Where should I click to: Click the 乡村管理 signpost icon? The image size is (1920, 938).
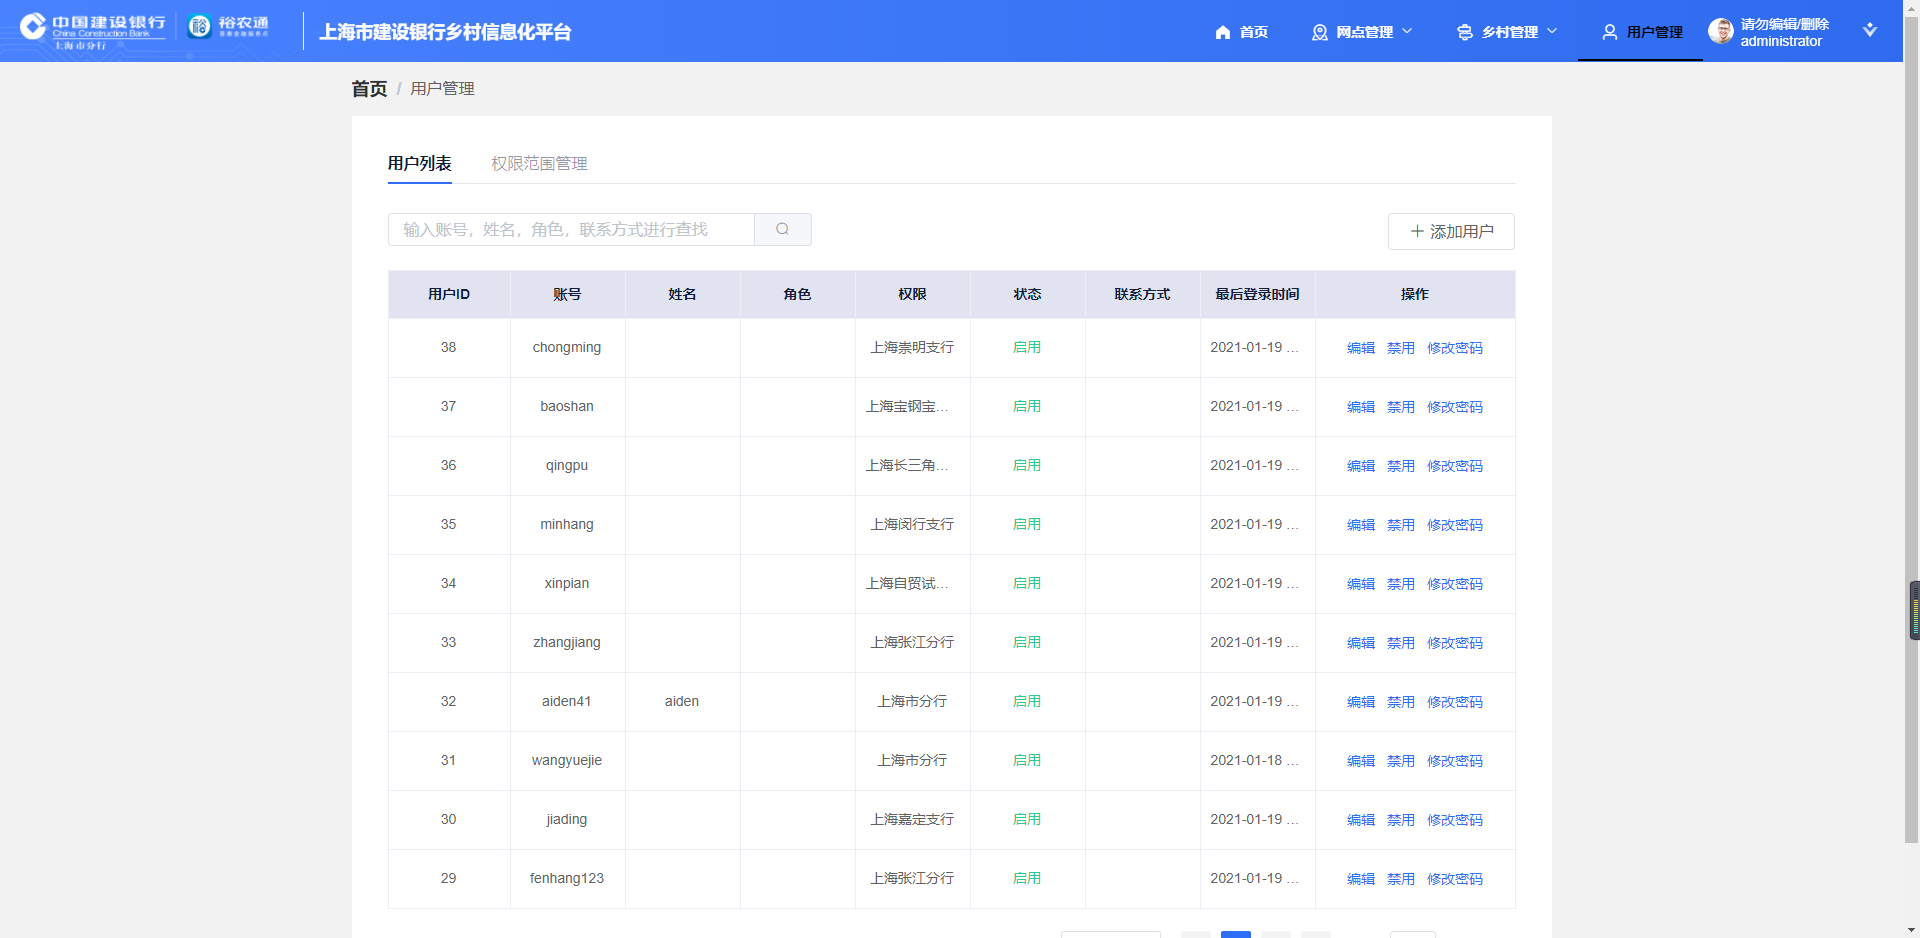1464,32
